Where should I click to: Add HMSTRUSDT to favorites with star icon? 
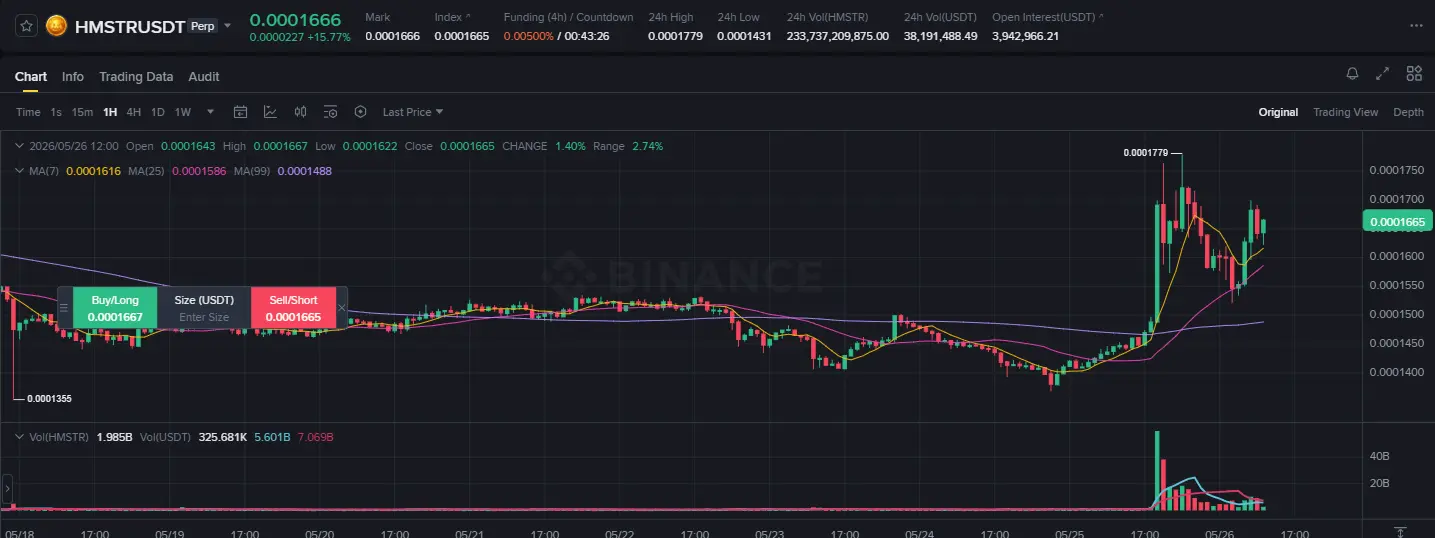27,26
